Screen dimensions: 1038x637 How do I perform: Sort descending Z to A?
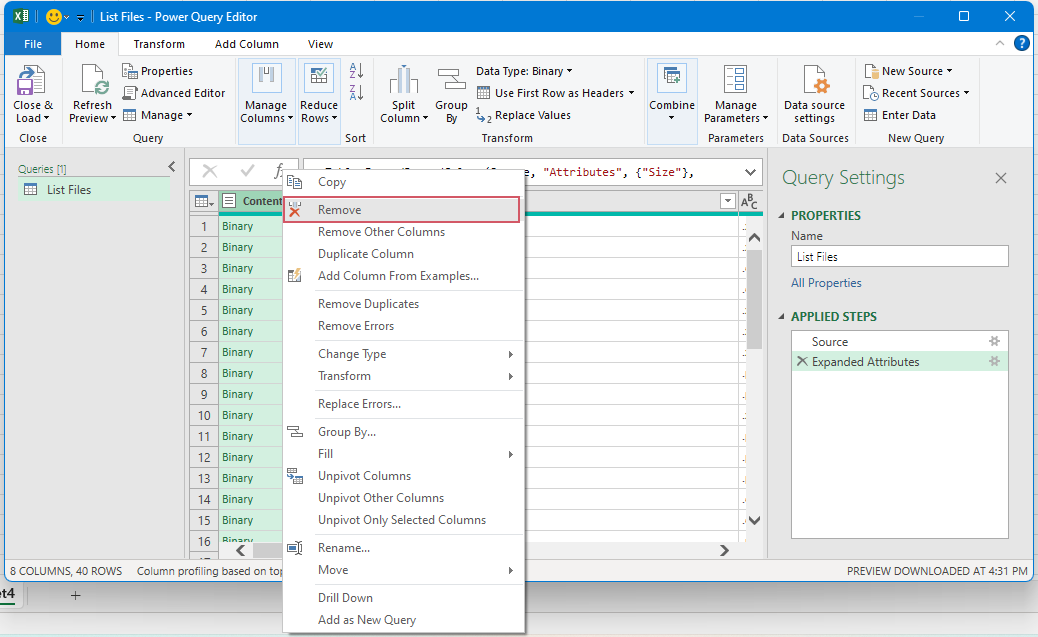pos(356,93)
